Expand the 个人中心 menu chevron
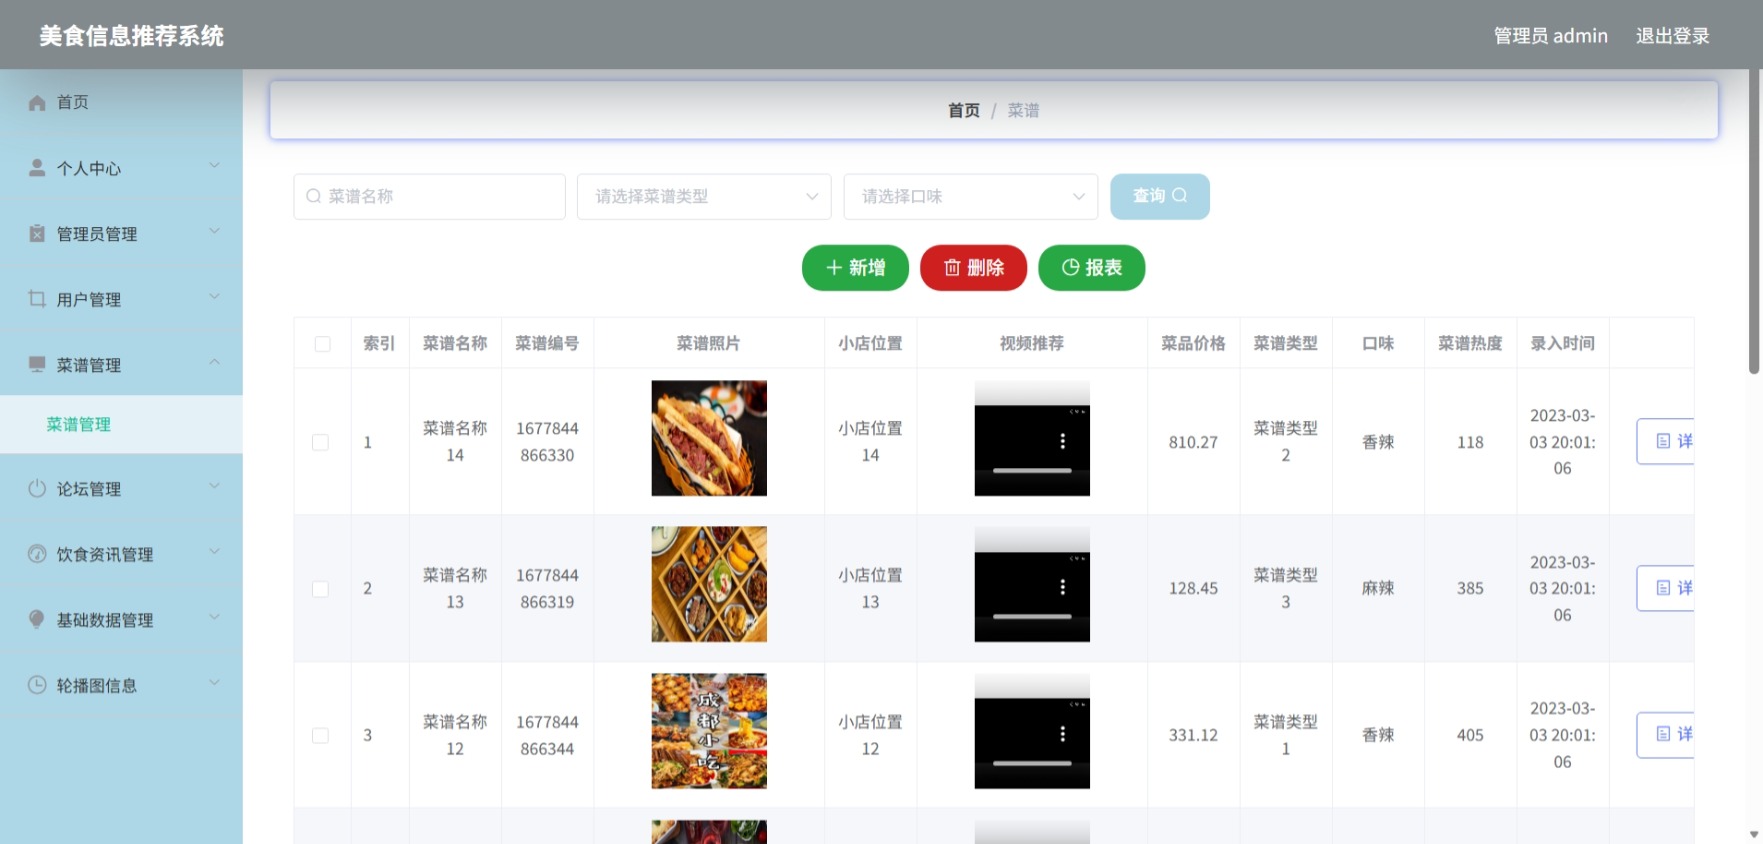Screen dimensions: 1763x844 [x=214, y=165]
